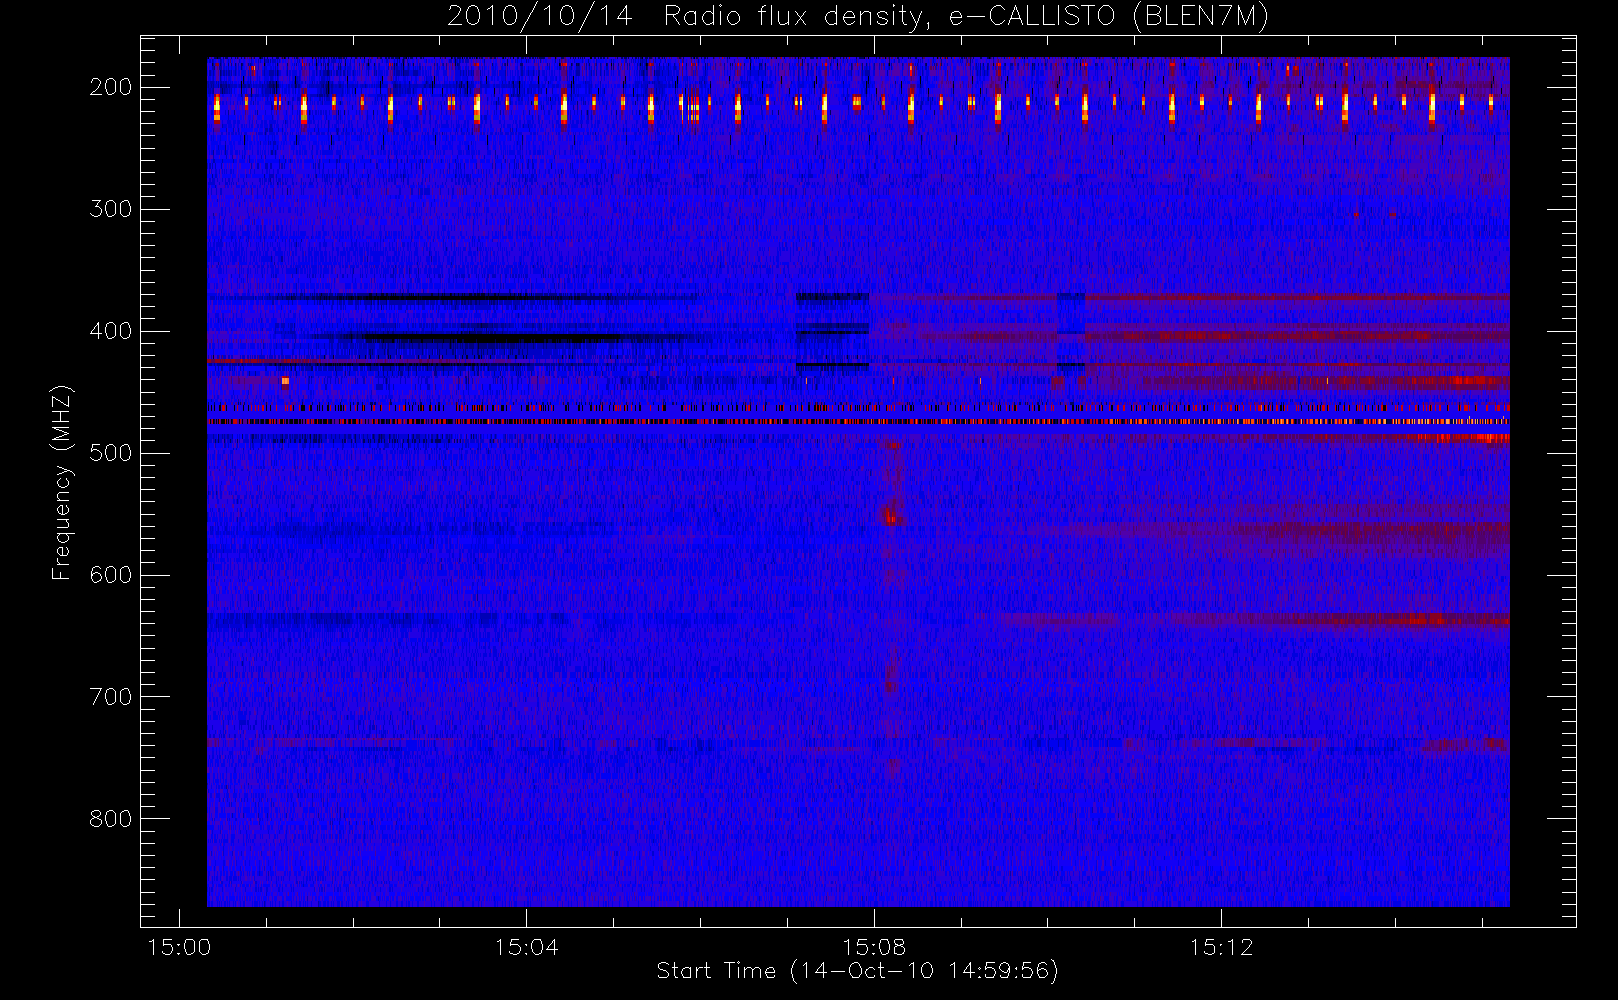This screenshot has height=1000, width=1618.
Task: Select the 600 frequency tick label
Action: coord(111,575)
